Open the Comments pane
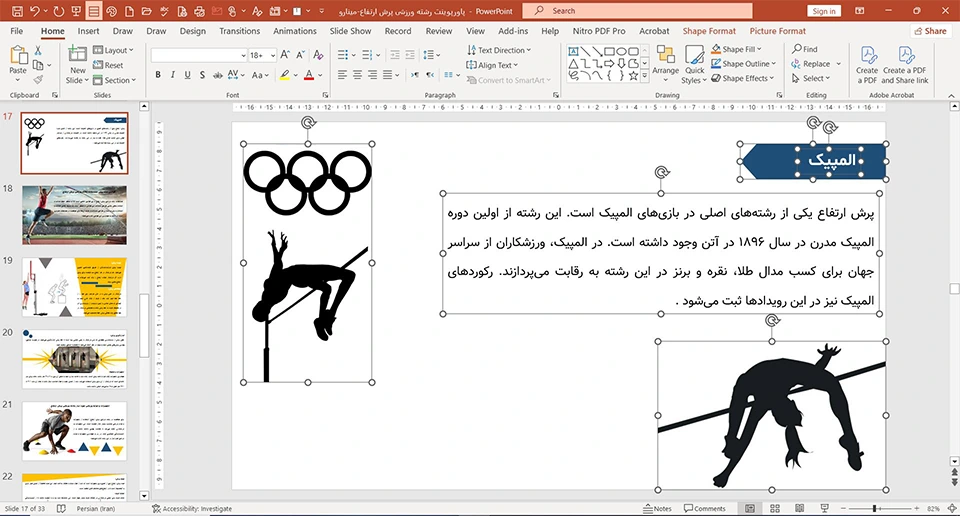The image size is (960, 516). [705, 509]
